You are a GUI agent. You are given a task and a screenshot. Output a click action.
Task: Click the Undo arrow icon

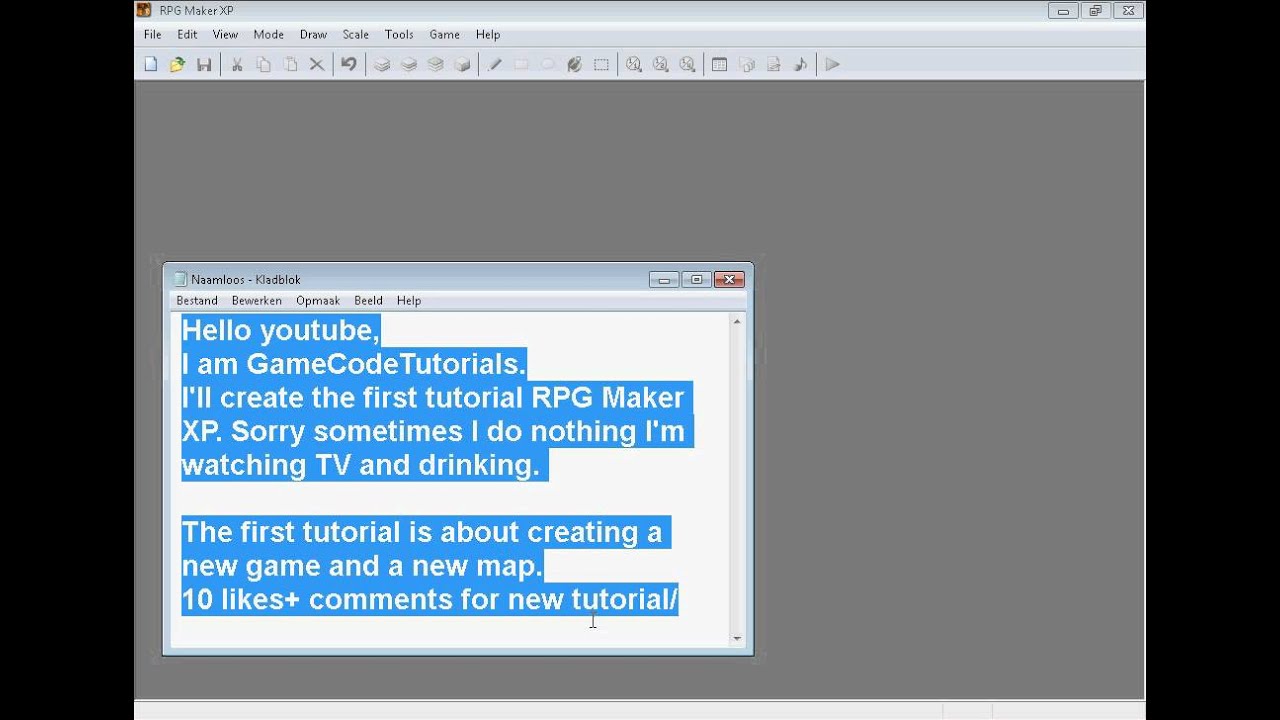coord(348,64)
